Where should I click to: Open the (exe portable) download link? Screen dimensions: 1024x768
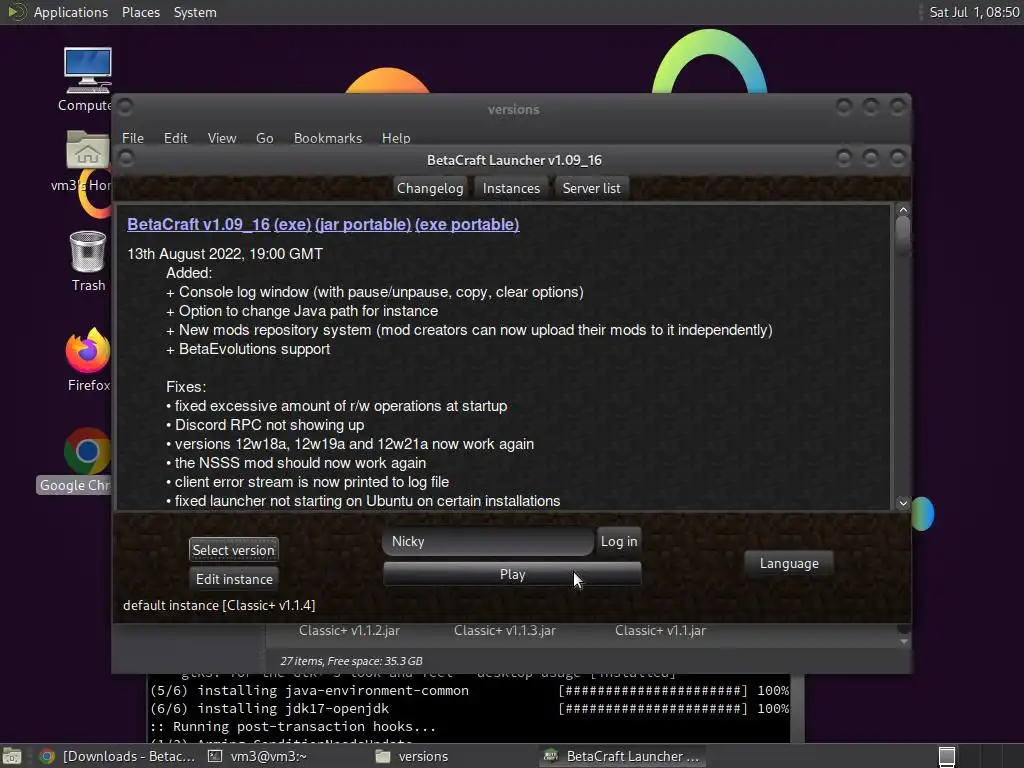point(467,224)
